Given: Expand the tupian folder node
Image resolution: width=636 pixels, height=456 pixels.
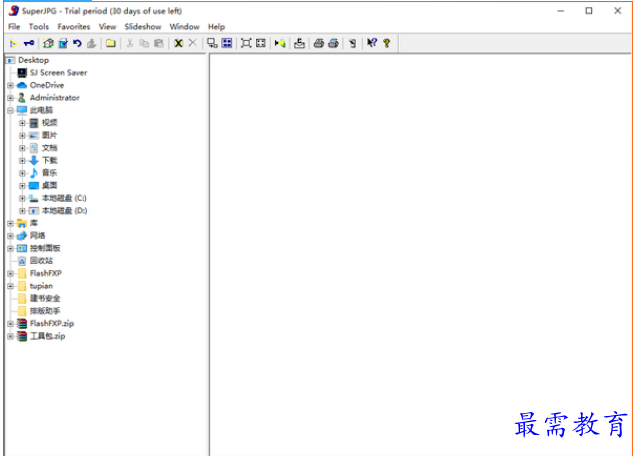Looking at the screenshot, I should click(x=11, y=286).
